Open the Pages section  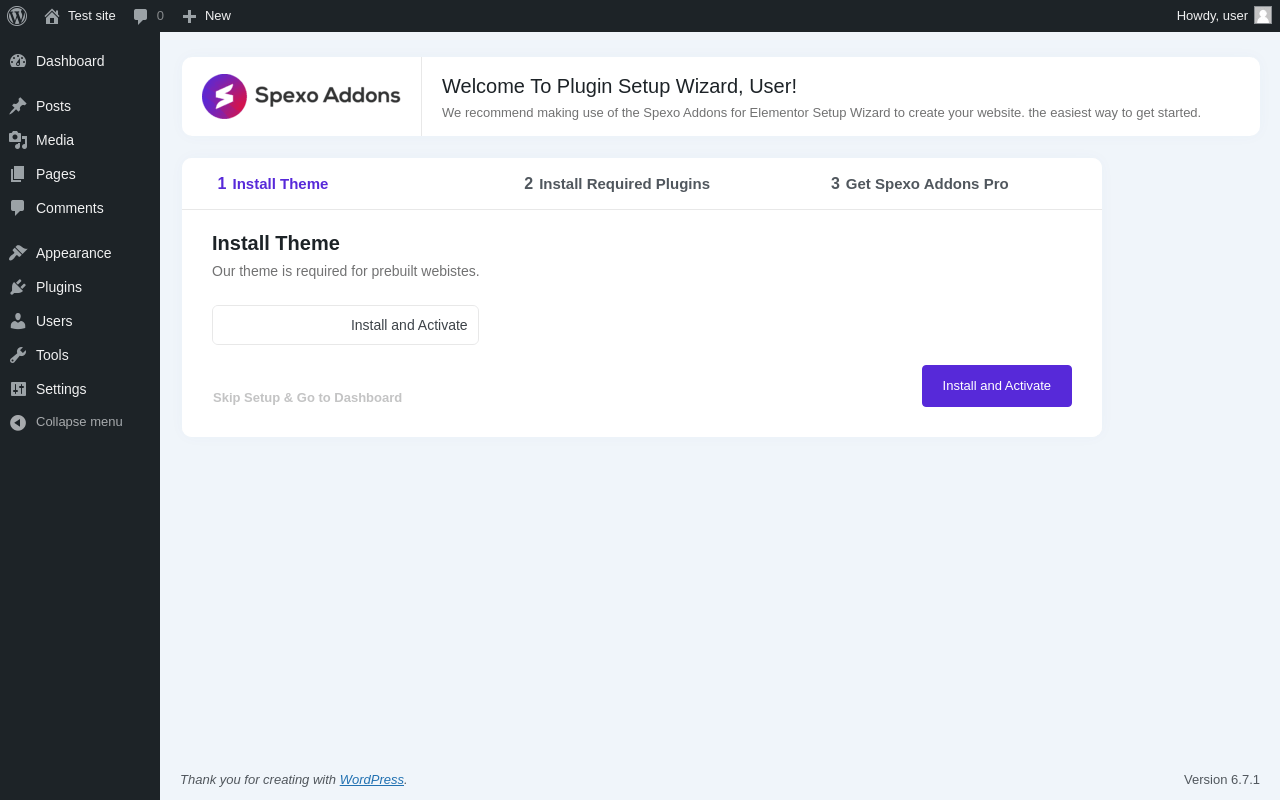coord(80,174)
